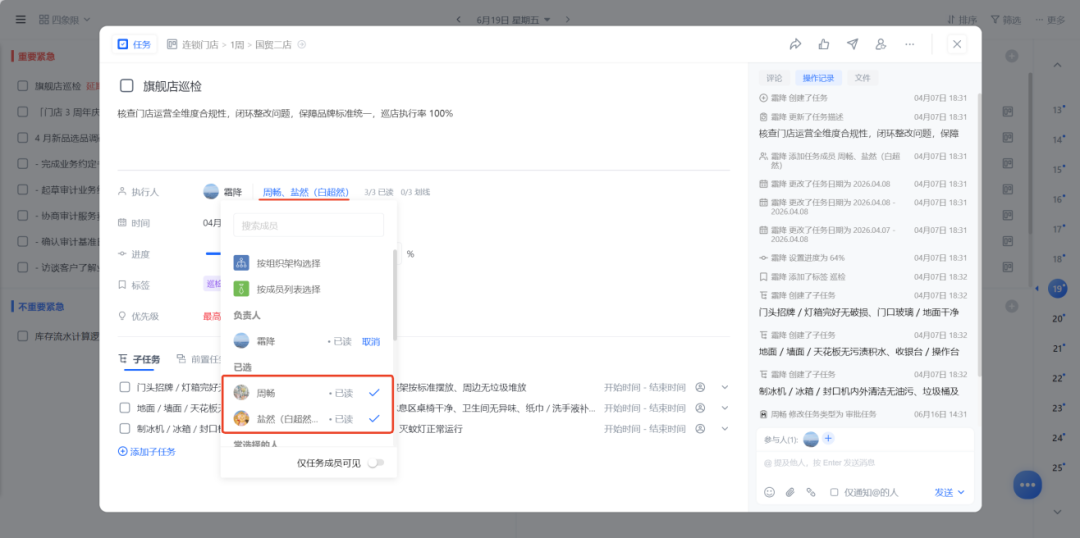Screen dimensions: 1080x538
Task: Click previous day arrow beside 6月19日
Action: click(460, 19)
